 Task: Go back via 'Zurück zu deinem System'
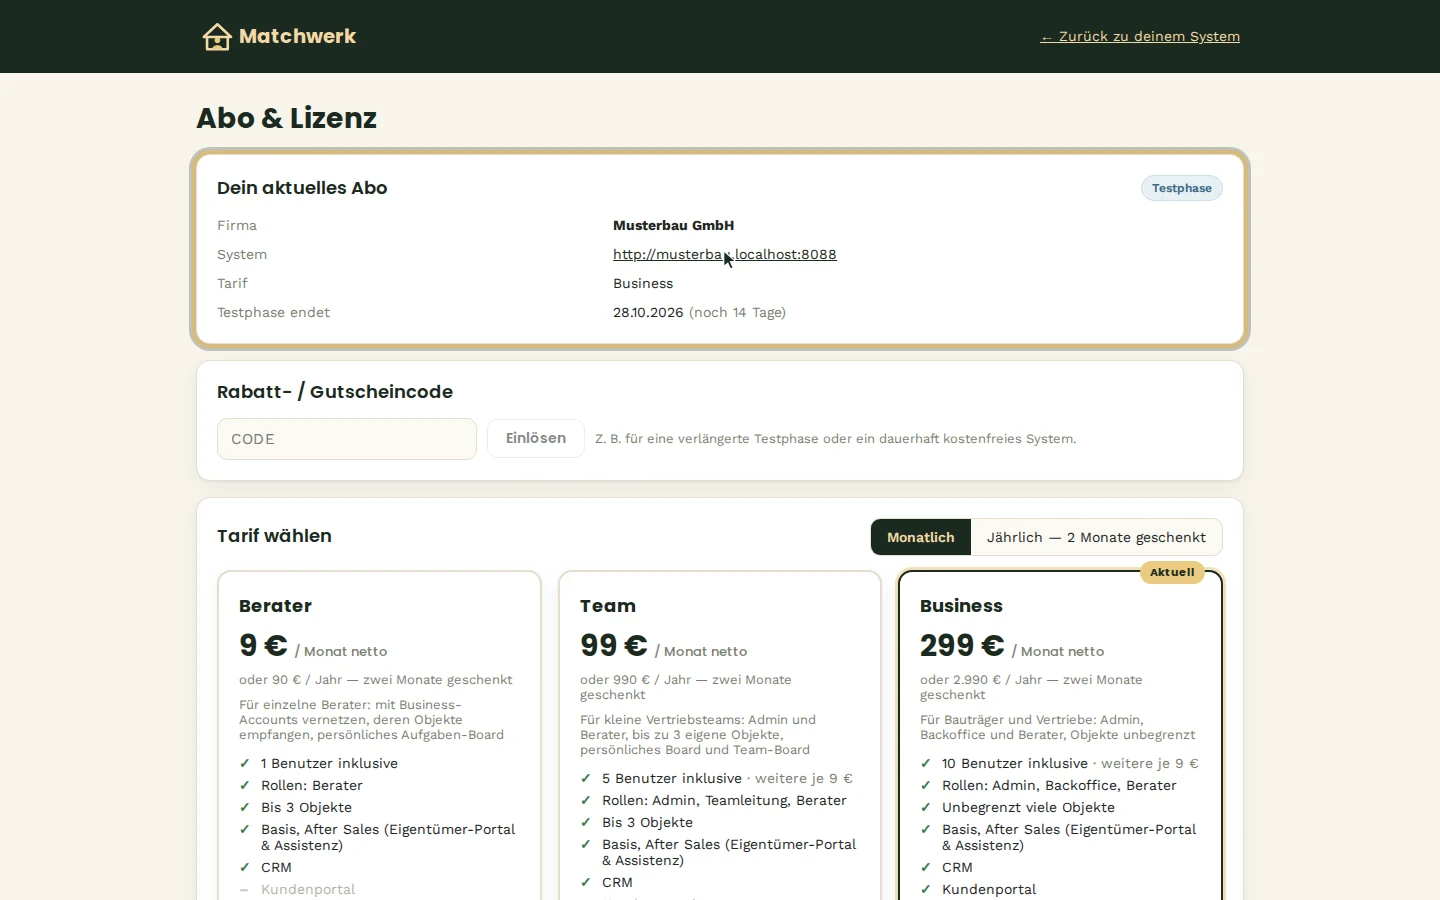[1140, 37]
